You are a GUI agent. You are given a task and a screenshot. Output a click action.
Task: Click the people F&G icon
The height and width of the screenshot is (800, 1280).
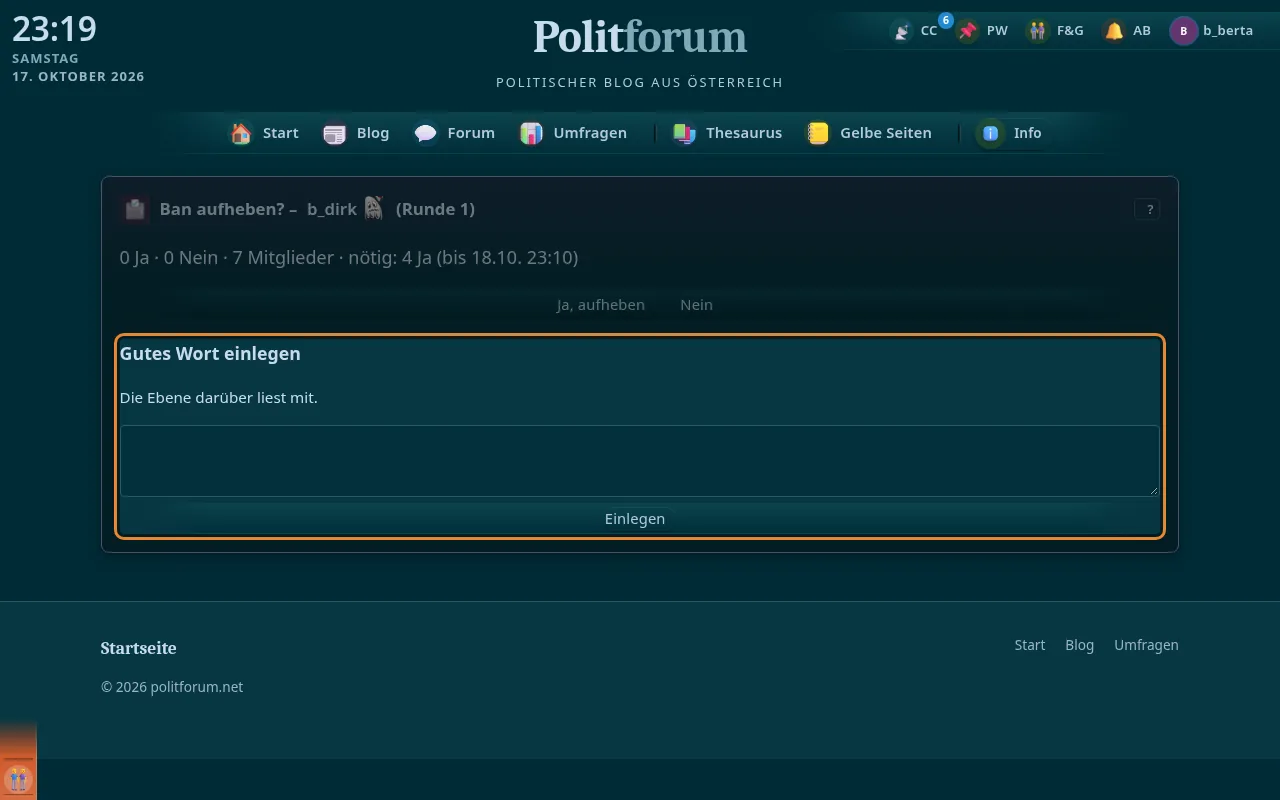click(1037, 31)
